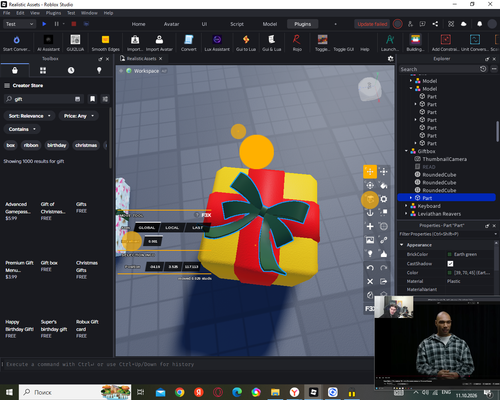Stop the running test with the red square
The width and height of the screenshot is (500, 400).
tap(74, 24)
